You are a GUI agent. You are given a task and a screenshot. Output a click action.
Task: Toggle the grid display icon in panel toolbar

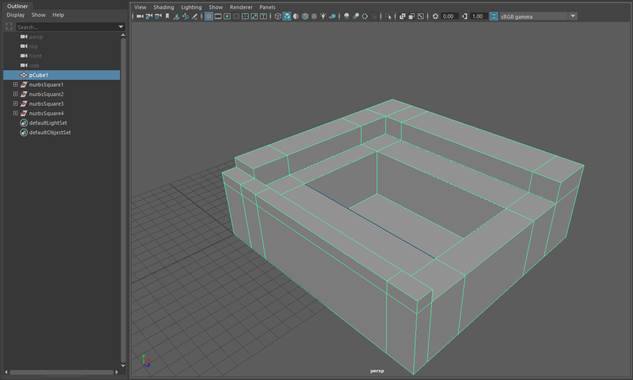click(209, 17)
